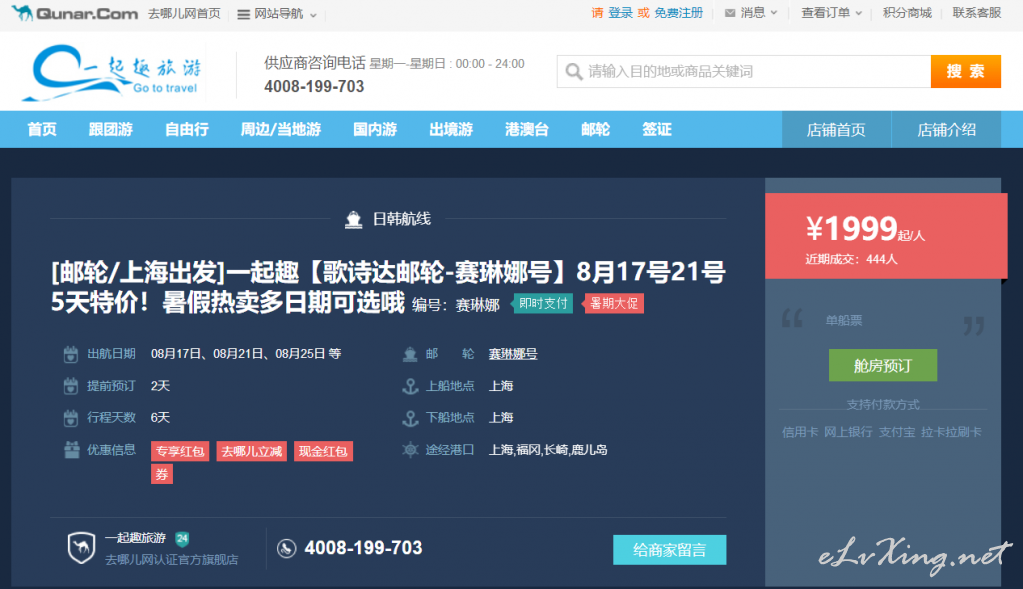Click the gift icon beside 优惠信息
Screen dimensions: 1023x589
click(x=71, y=450)
